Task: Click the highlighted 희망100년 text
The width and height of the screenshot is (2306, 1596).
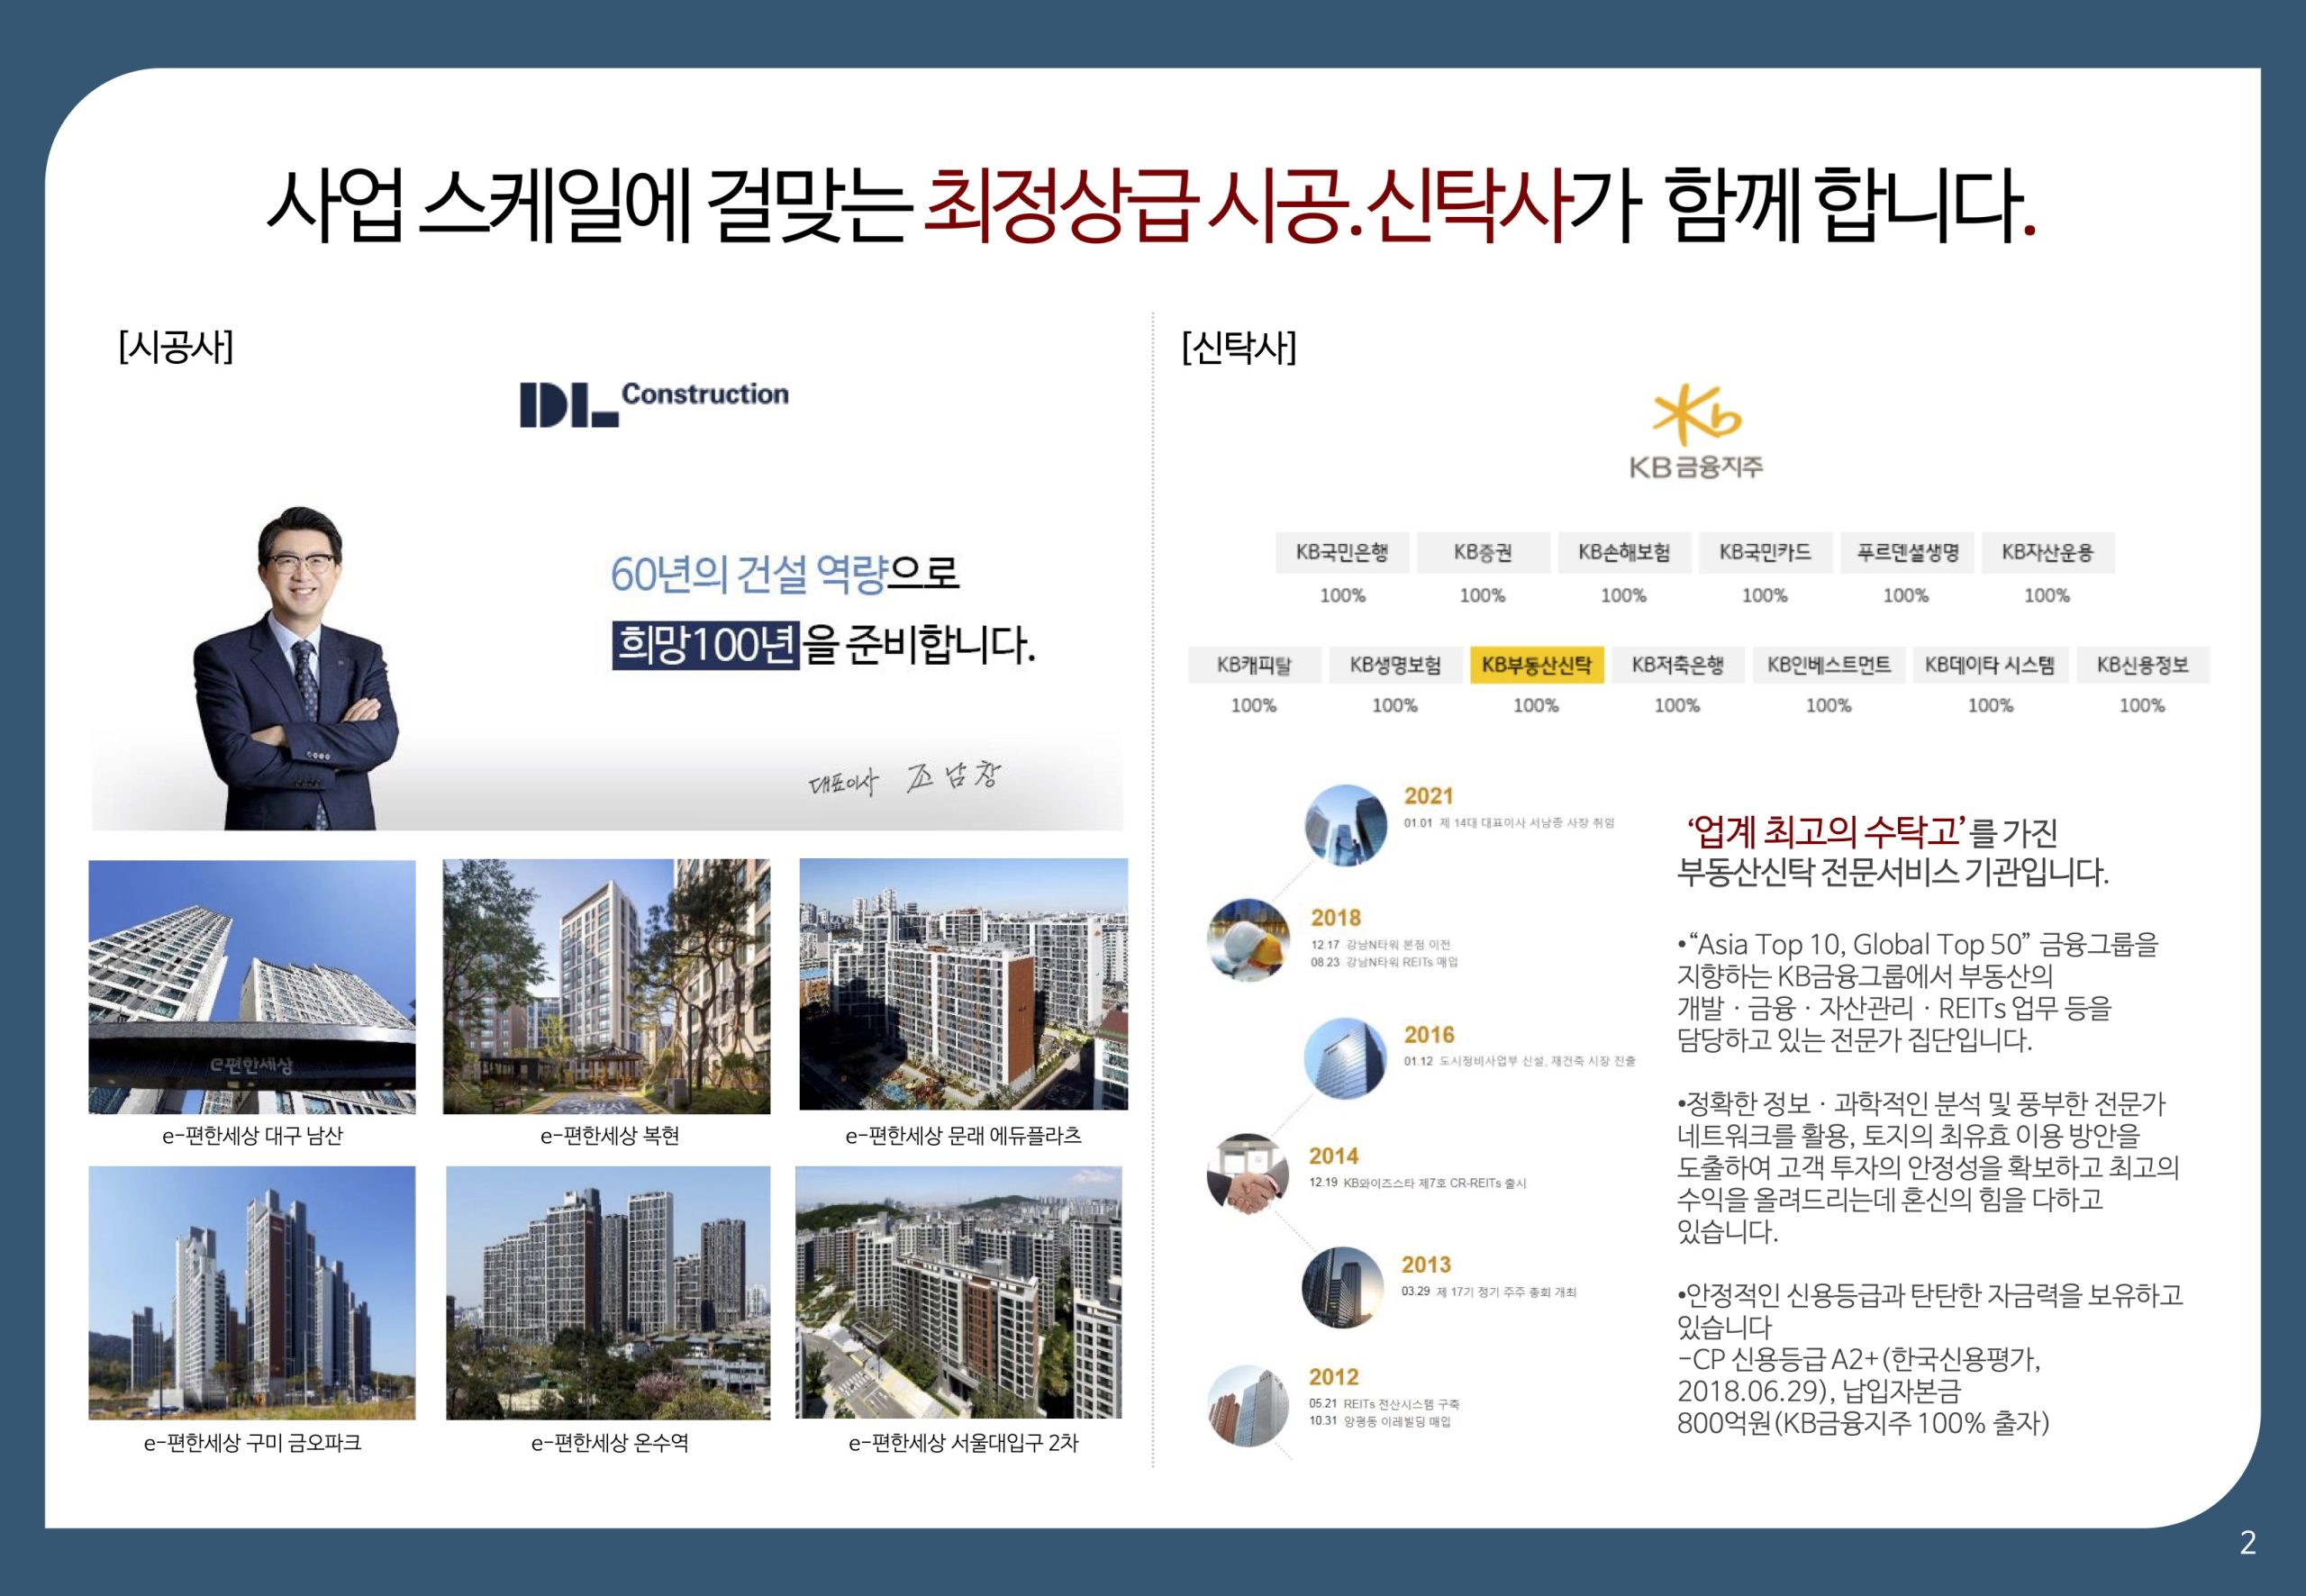Action: tap(706, 644)
